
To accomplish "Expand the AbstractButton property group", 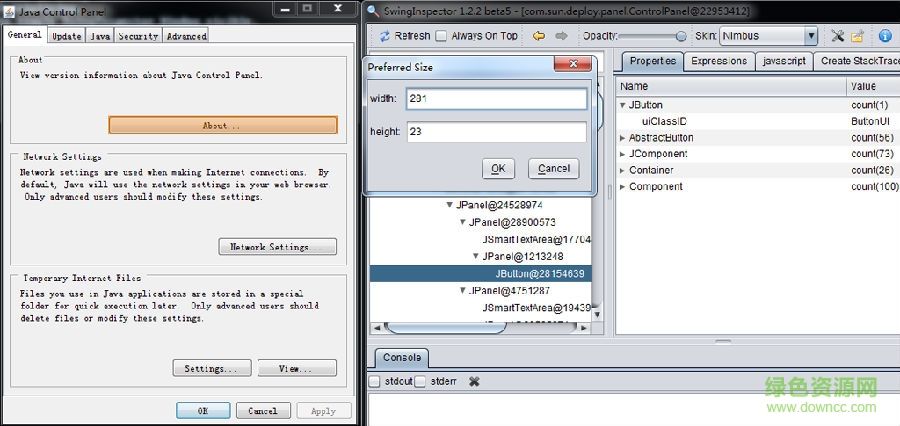I will click(x=622, y=138).
